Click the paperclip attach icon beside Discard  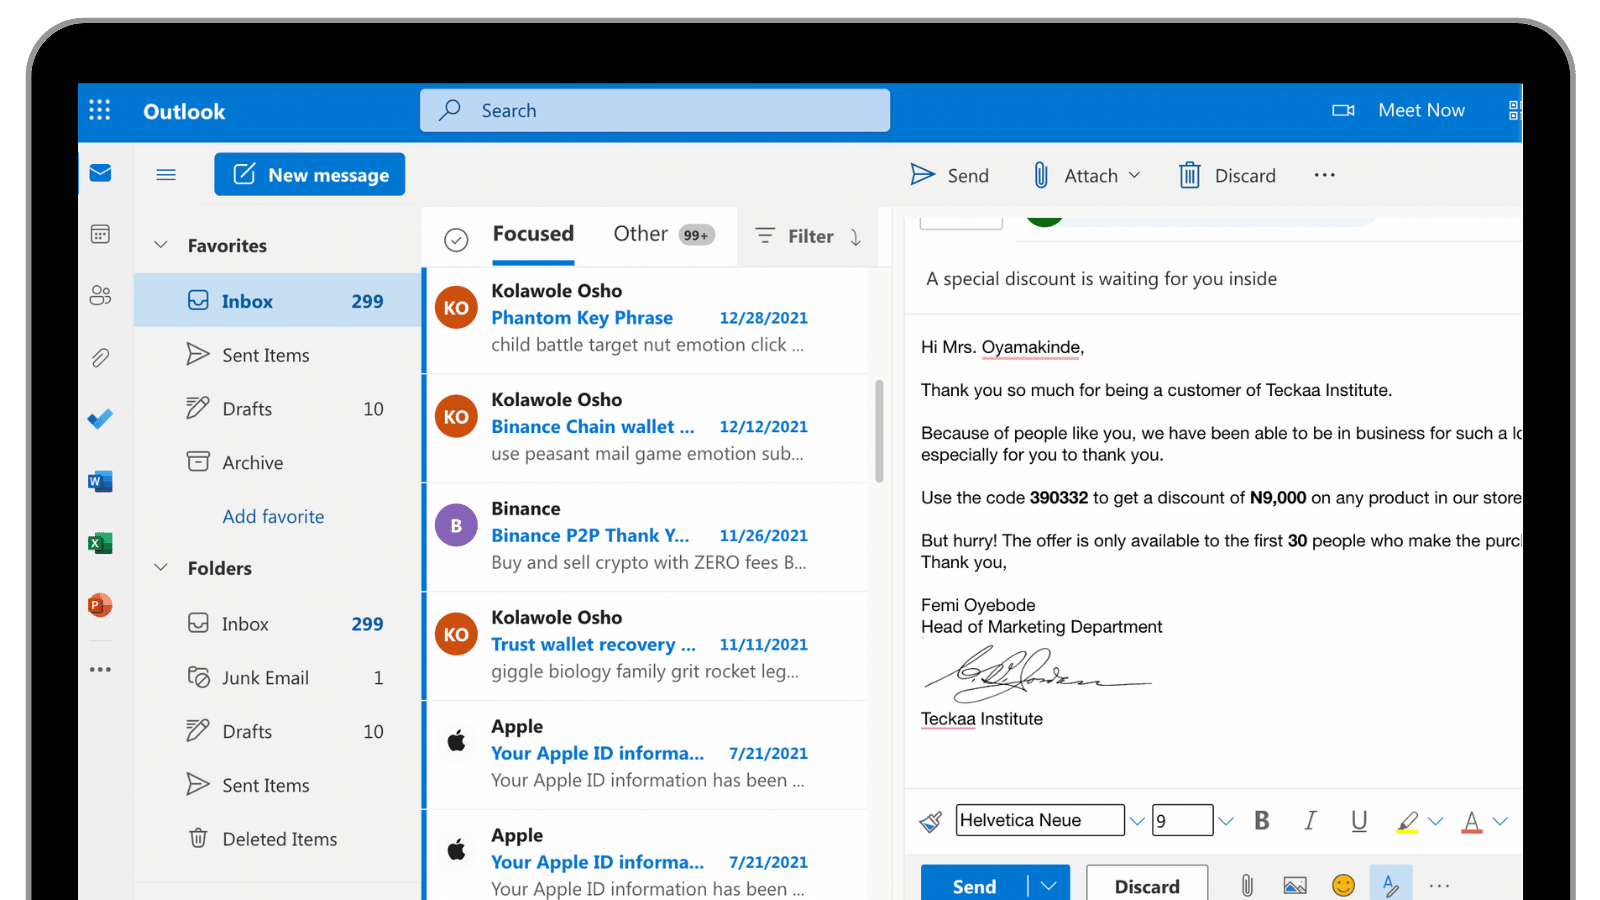[1247, 885]
